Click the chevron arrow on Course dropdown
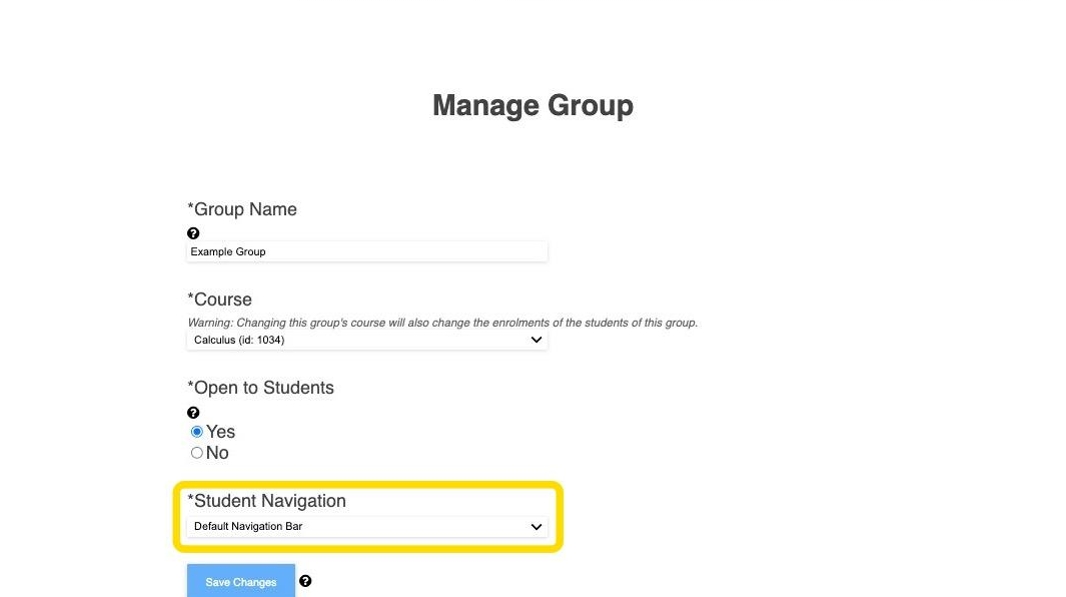Screen dimensions: 1066x597 [536, 340]
